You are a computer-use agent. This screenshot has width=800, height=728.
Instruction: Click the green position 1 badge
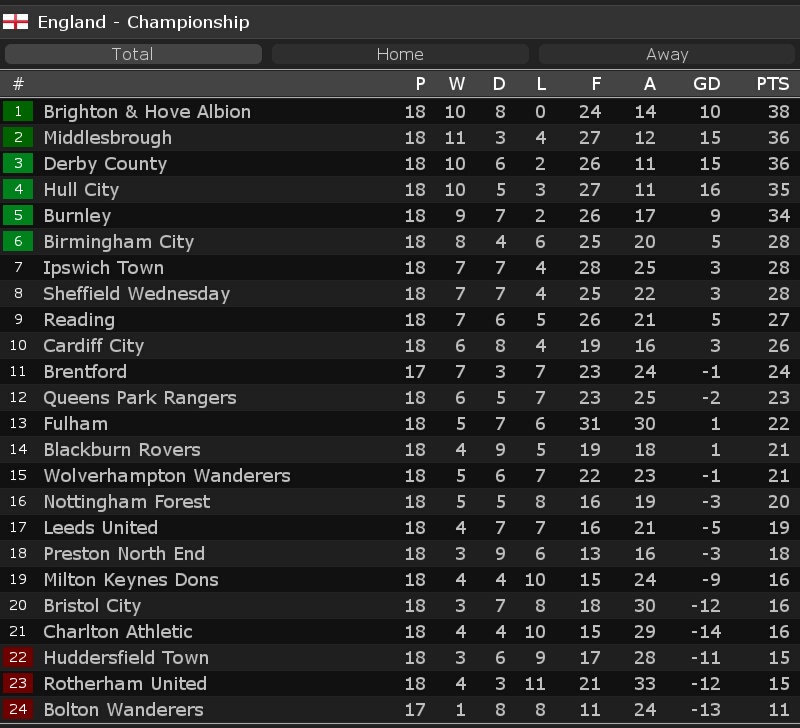18,111
